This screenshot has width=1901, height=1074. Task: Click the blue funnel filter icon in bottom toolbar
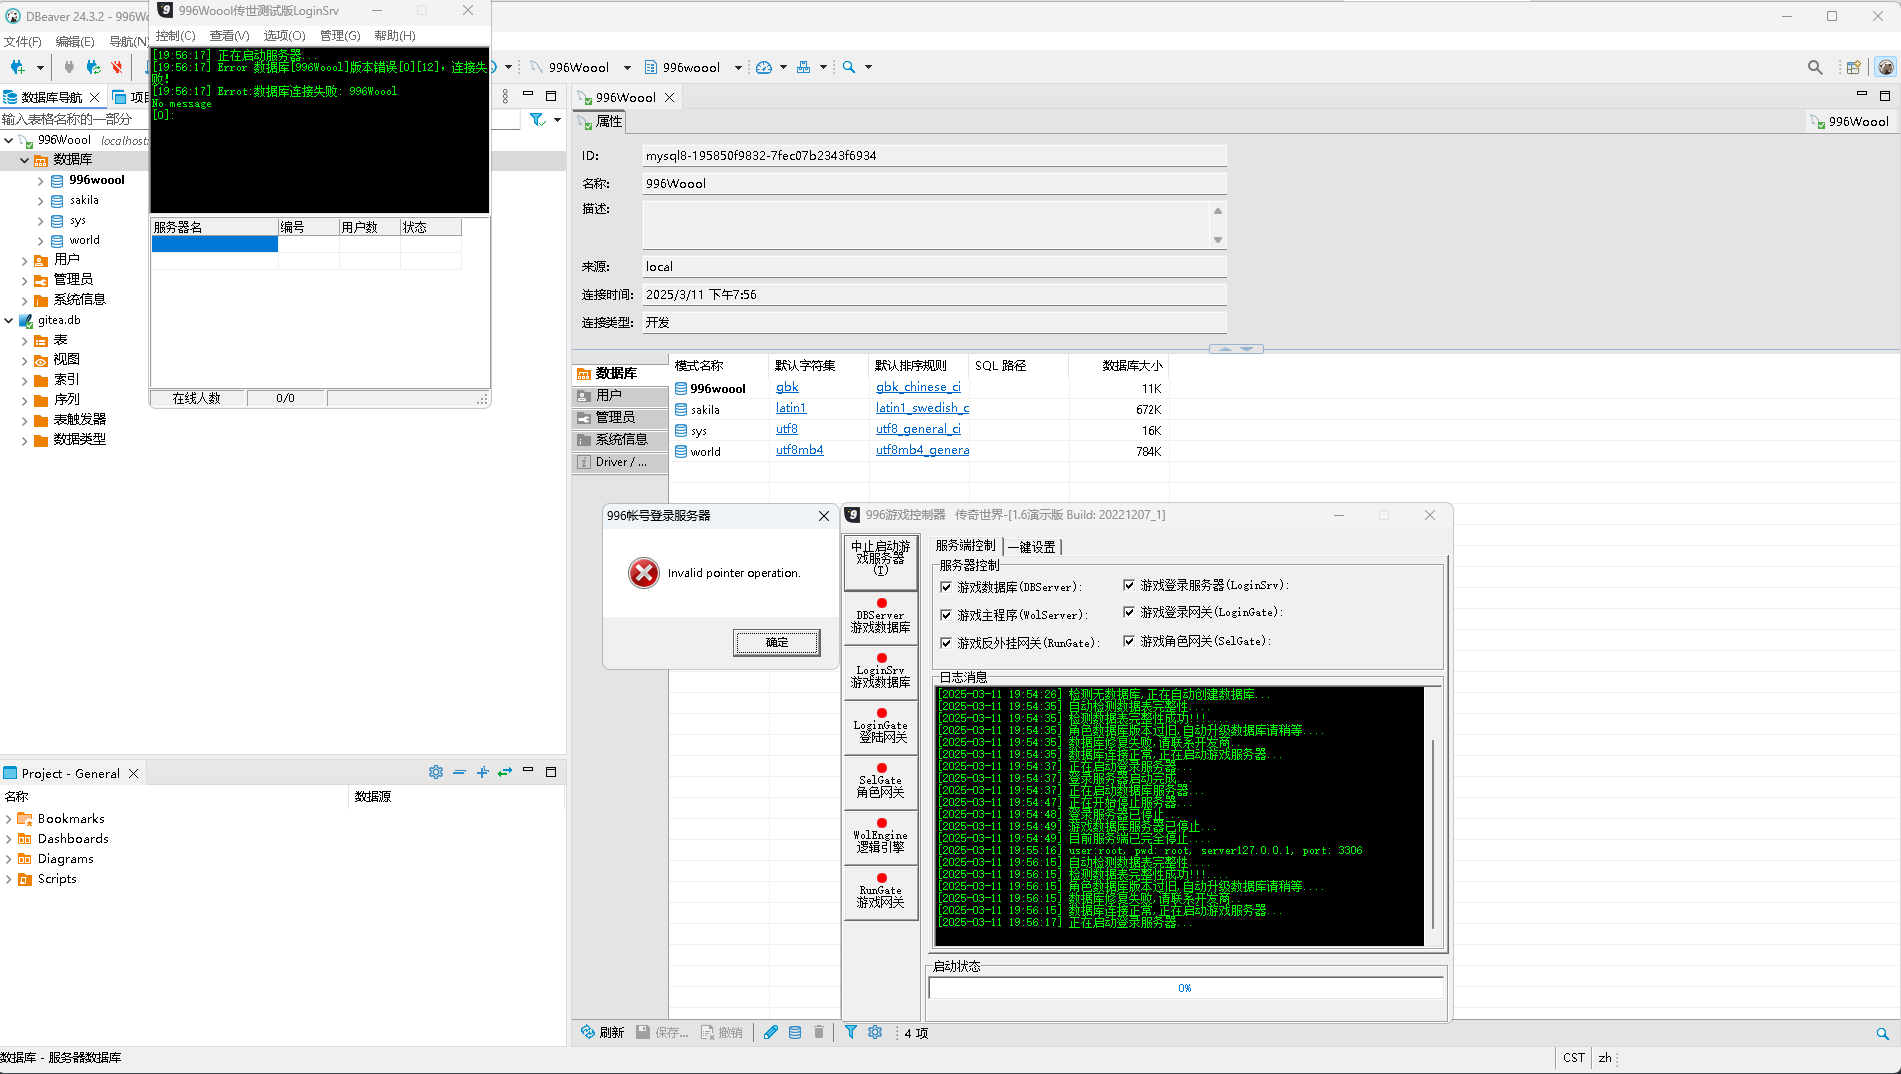tap(850, 1032)
